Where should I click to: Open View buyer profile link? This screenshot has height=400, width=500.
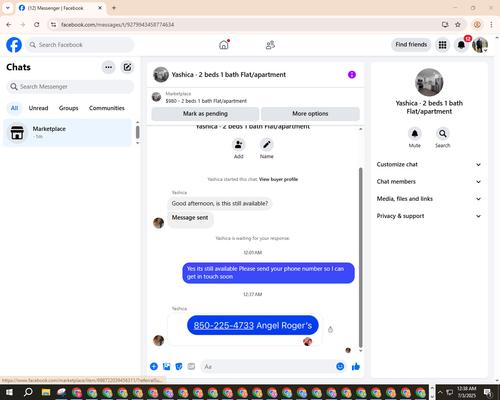[278, 179]
